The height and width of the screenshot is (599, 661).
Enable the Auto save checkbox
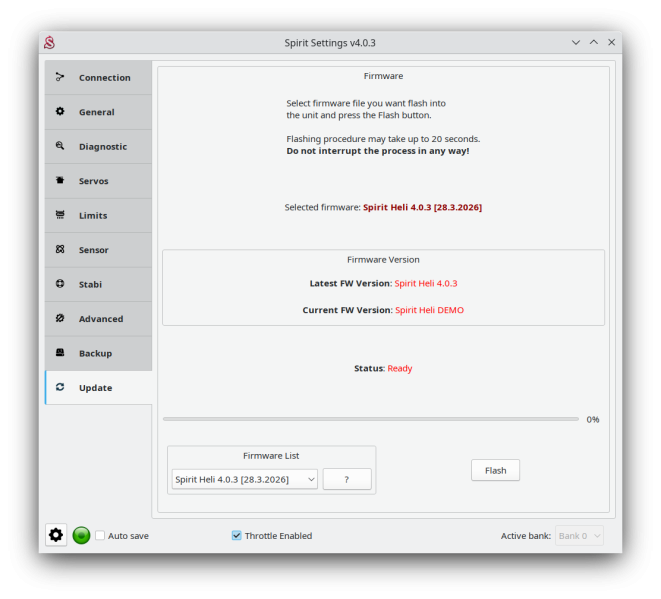(x=100, y=536)
